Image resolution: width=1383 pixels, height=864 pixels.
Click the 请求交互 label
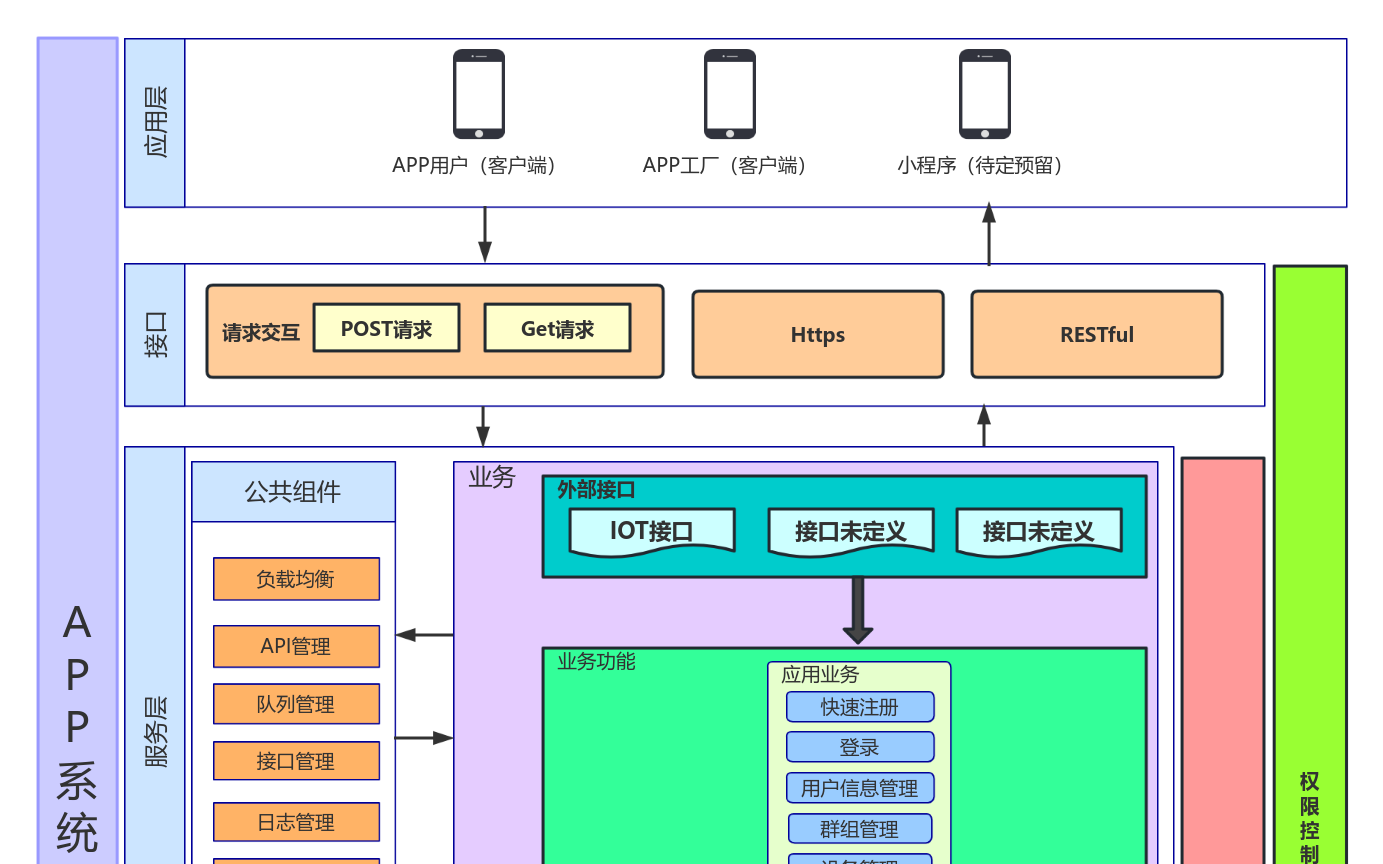click(260, 332)
